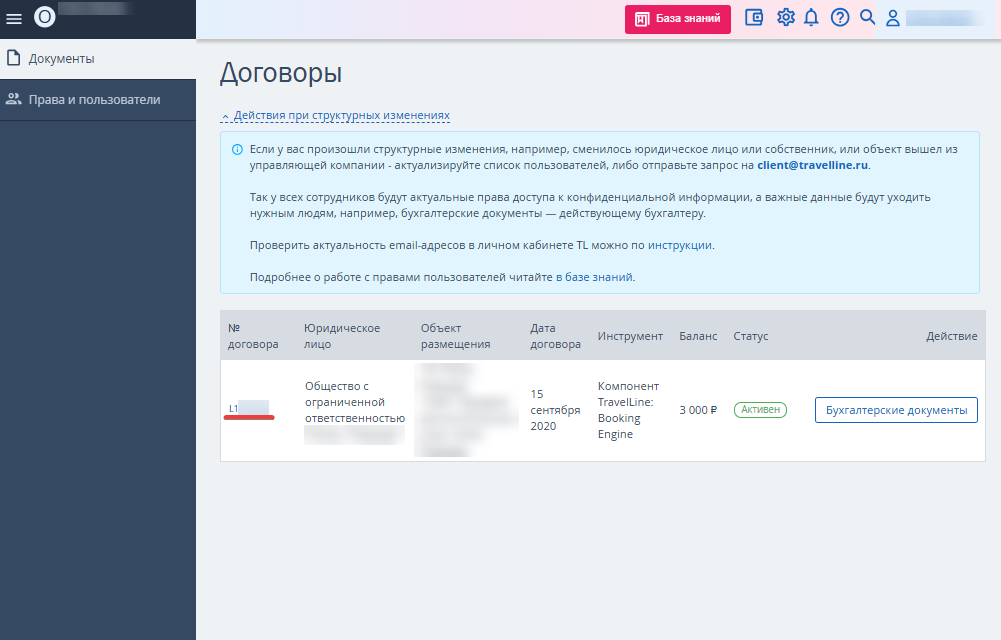Open the user profile icon

point(892,18)
